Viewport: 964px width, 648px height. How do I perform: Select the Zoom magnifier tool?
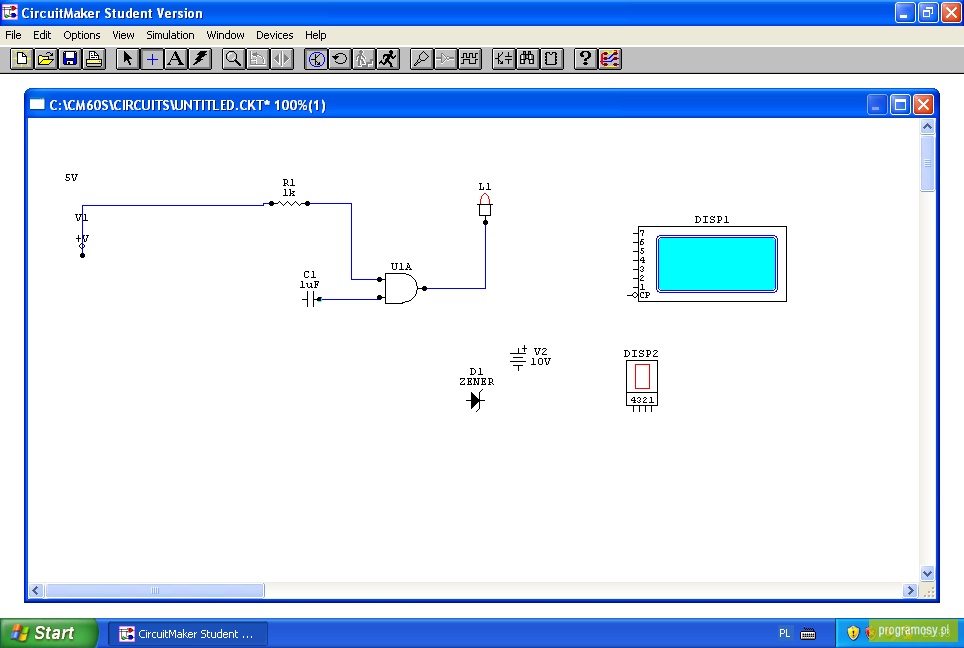(233, 59)
